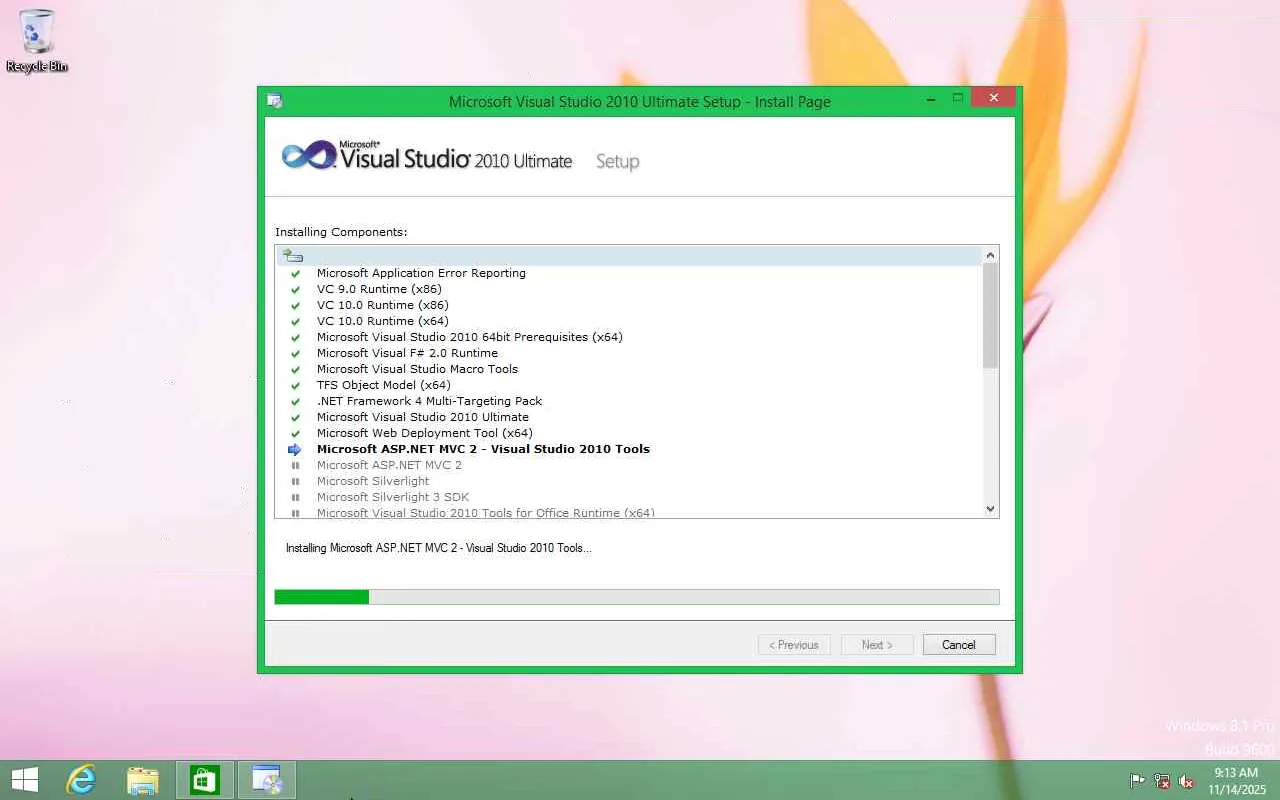This screenshot has height=800, width=1280.
Task: Open the Windows Start button
Action: click(25, 780)
